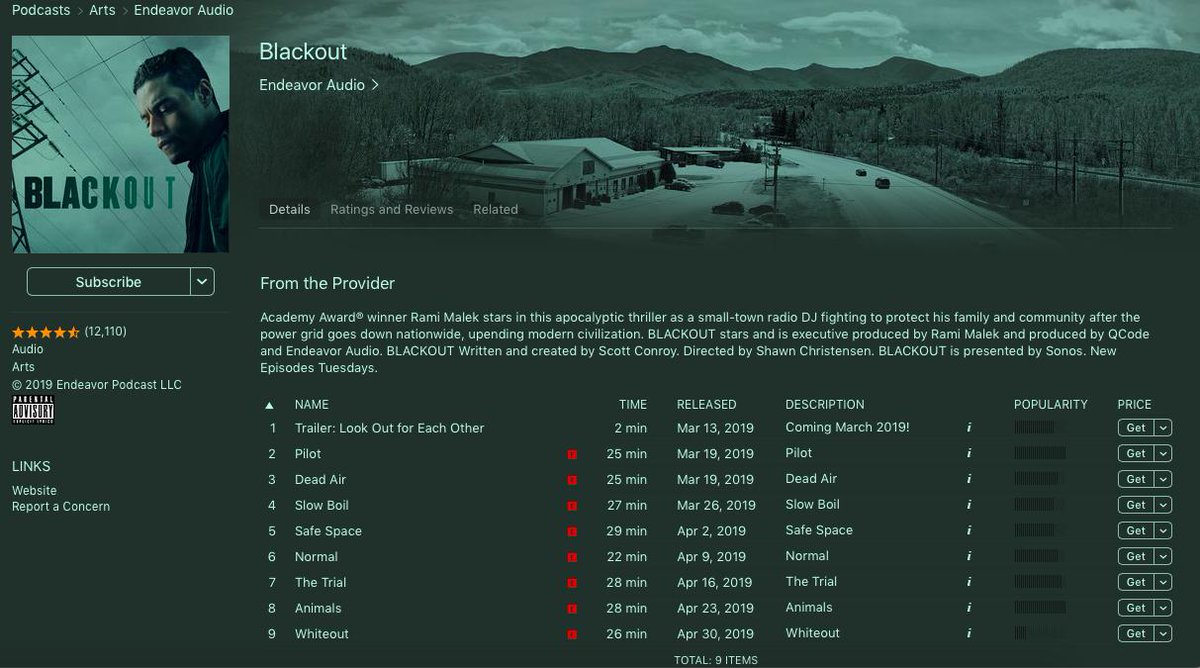Open info icon for Trailer episode
This screenshot has width=1200, height=668.
point(968,428)
